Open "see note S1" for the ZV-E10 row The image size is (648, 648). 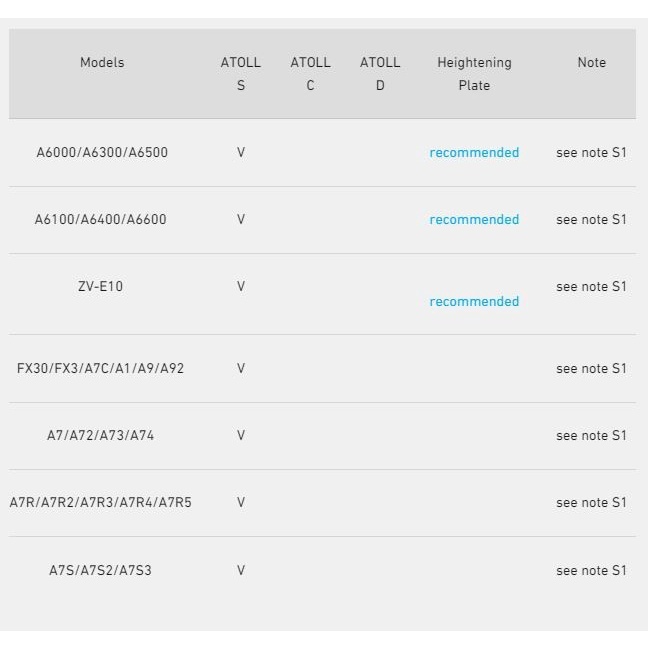(591, 287)
